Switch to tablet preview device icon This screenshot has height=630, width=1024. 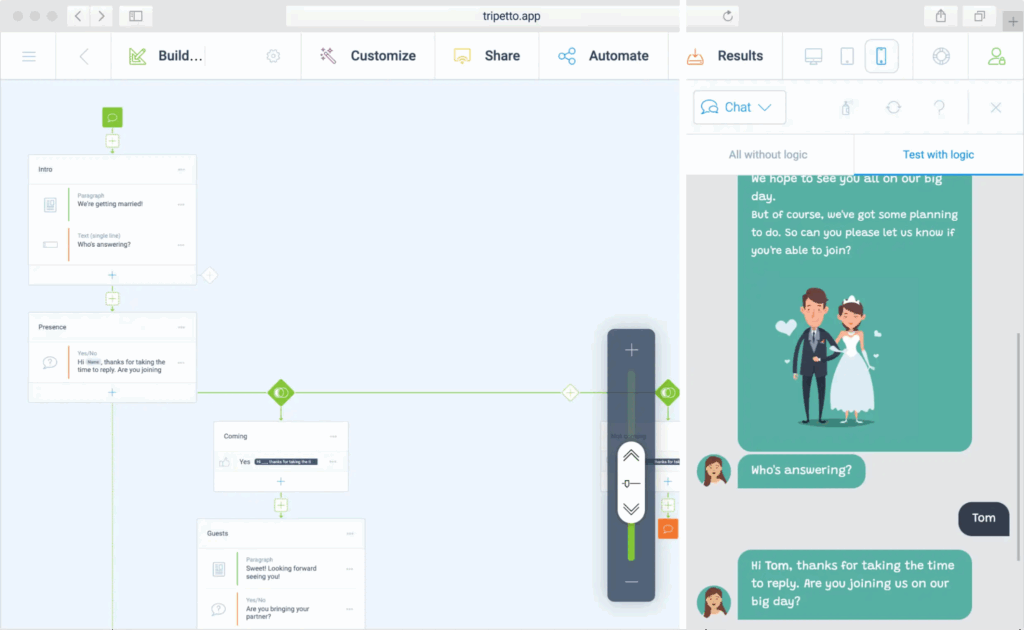pos(847,57)
